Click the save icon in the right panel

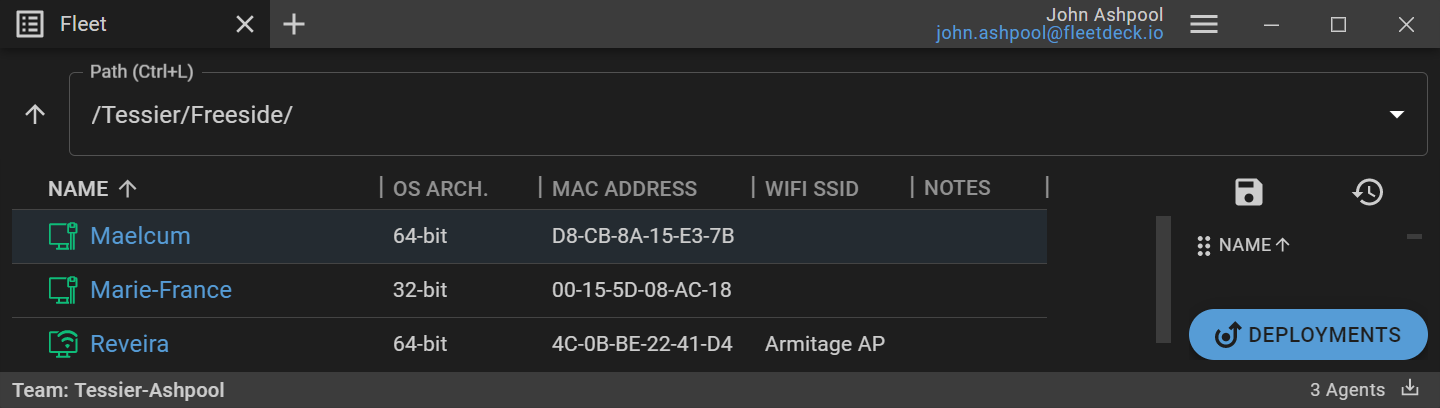(1249, 191)
